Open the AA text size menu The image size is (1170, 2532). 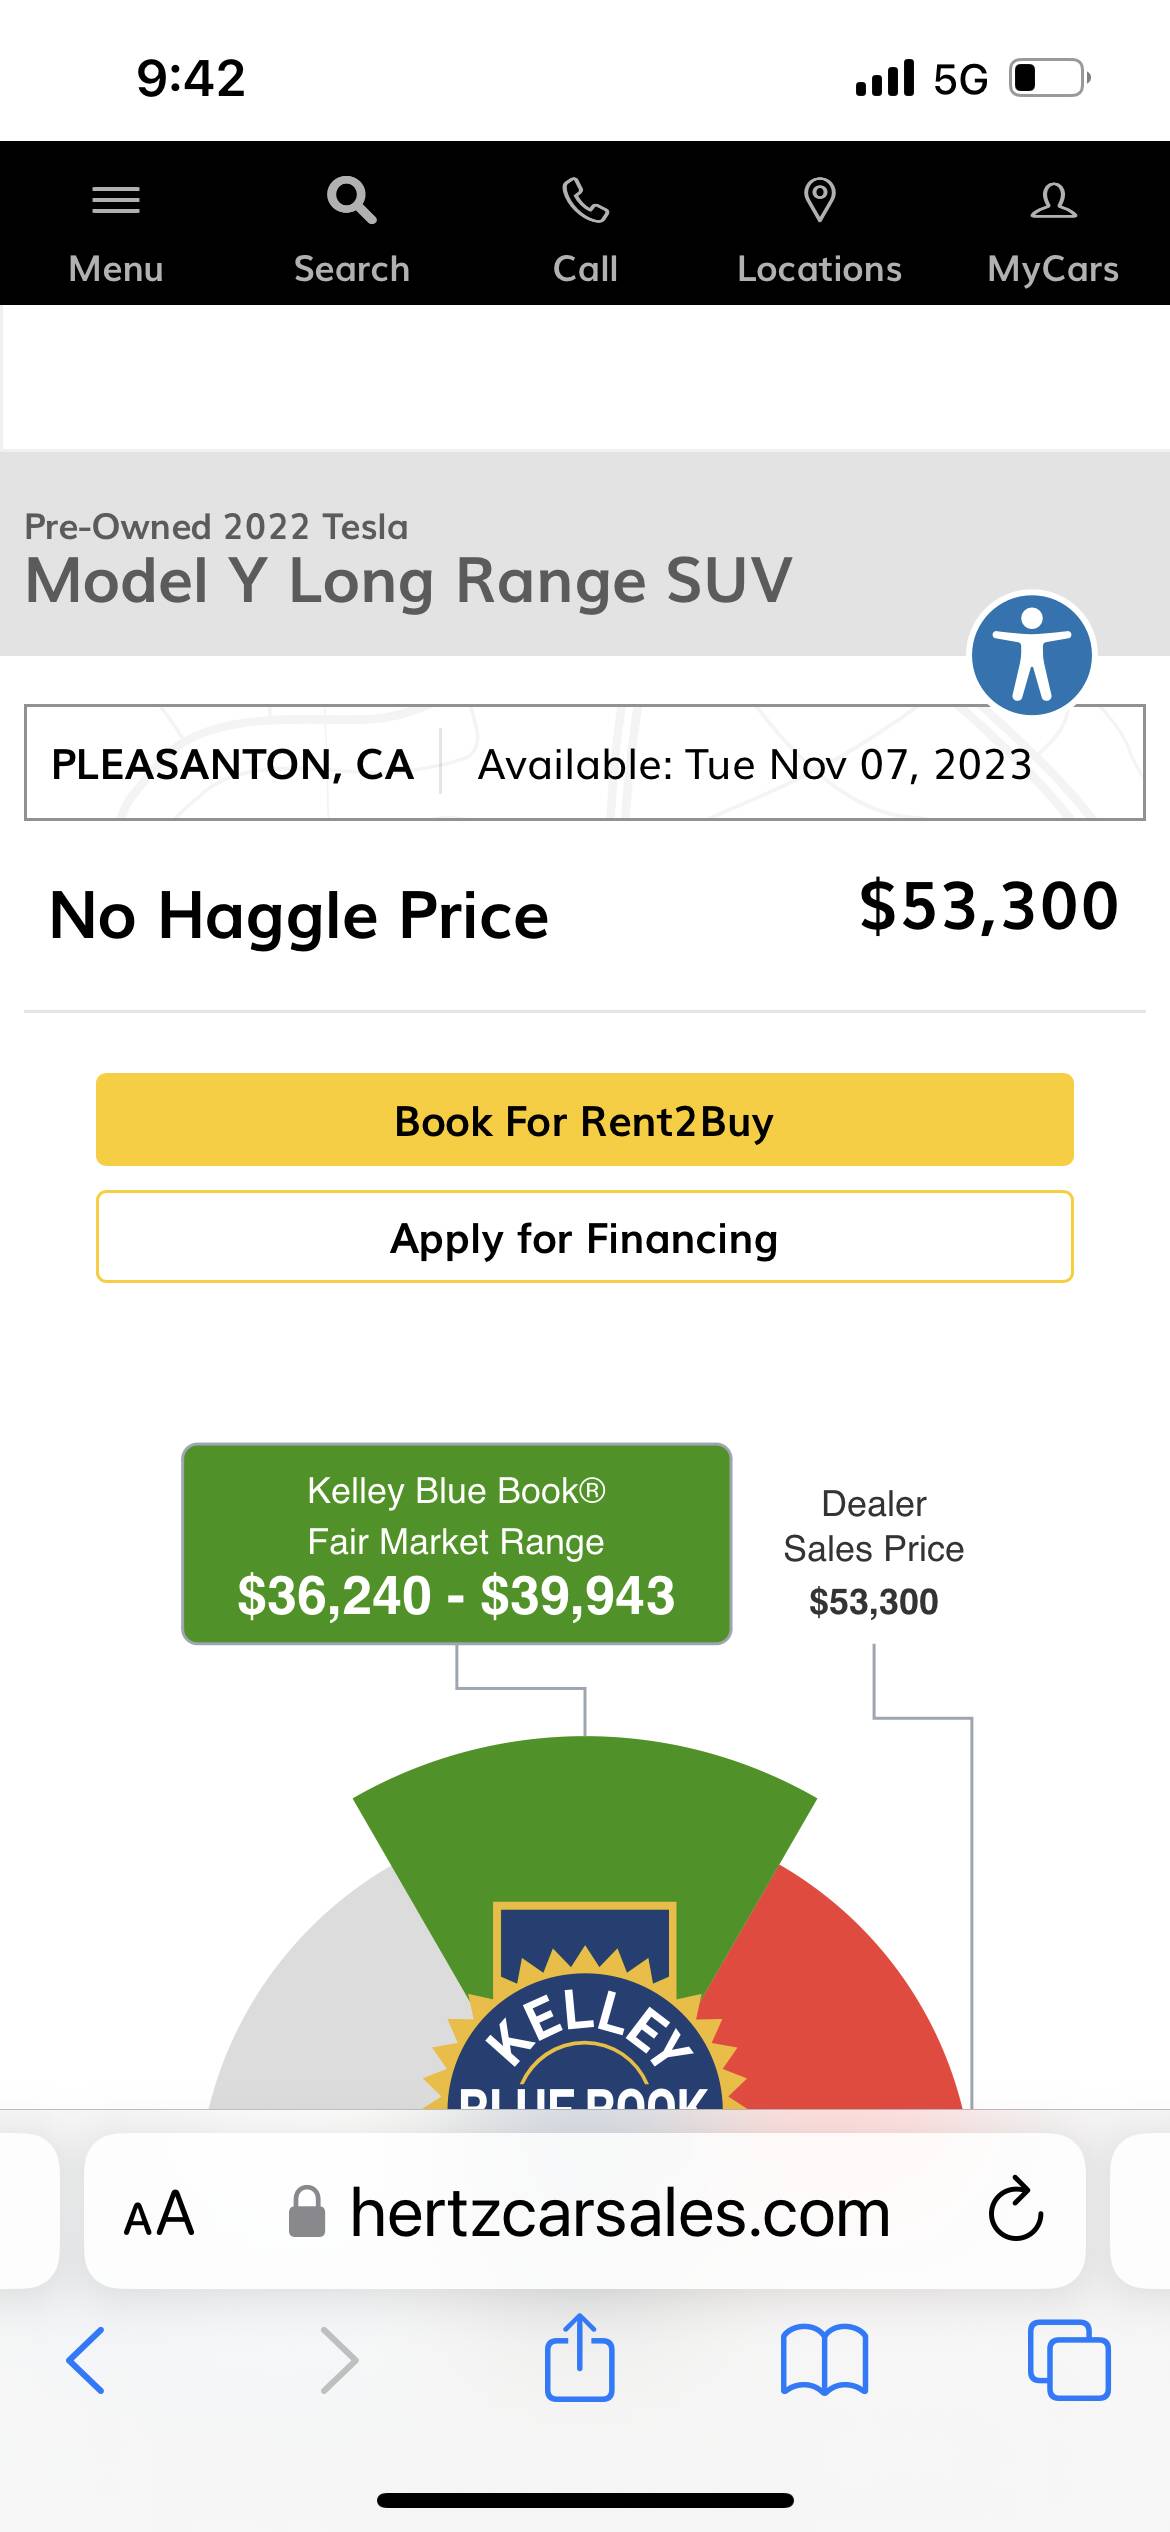point(159,2214)
